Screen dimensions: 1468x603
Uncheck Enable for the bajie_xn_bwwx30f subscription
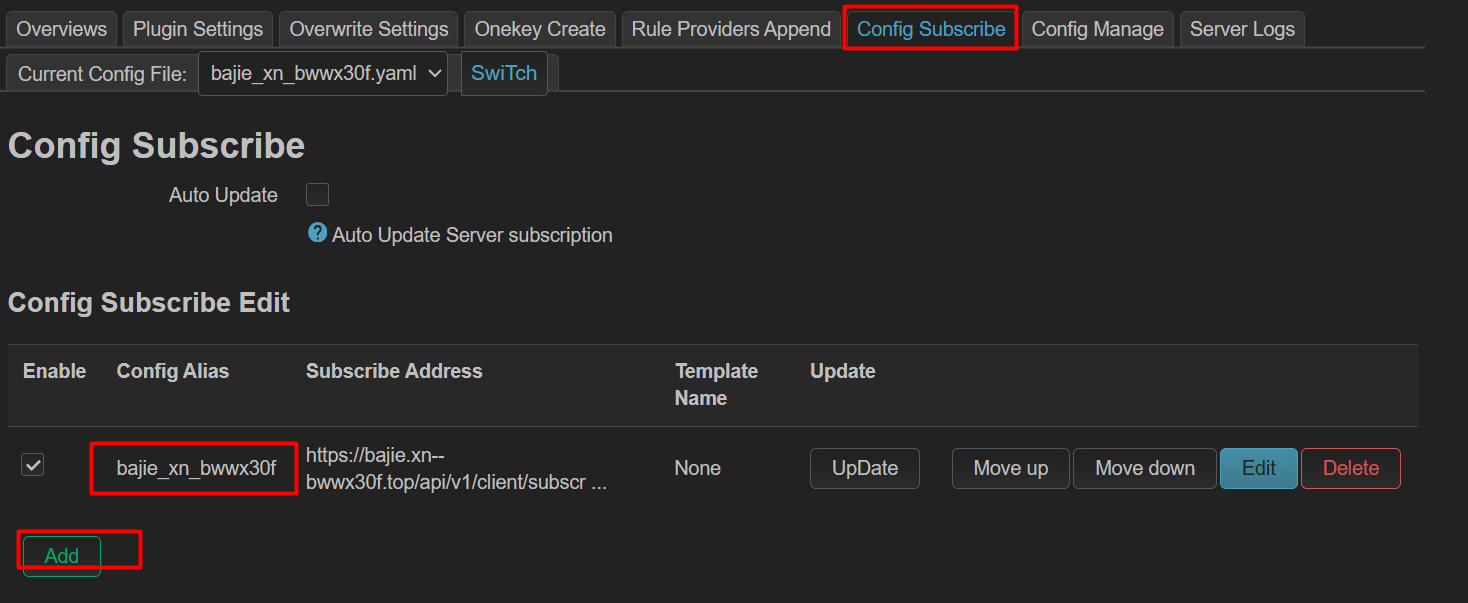point(33,465)
